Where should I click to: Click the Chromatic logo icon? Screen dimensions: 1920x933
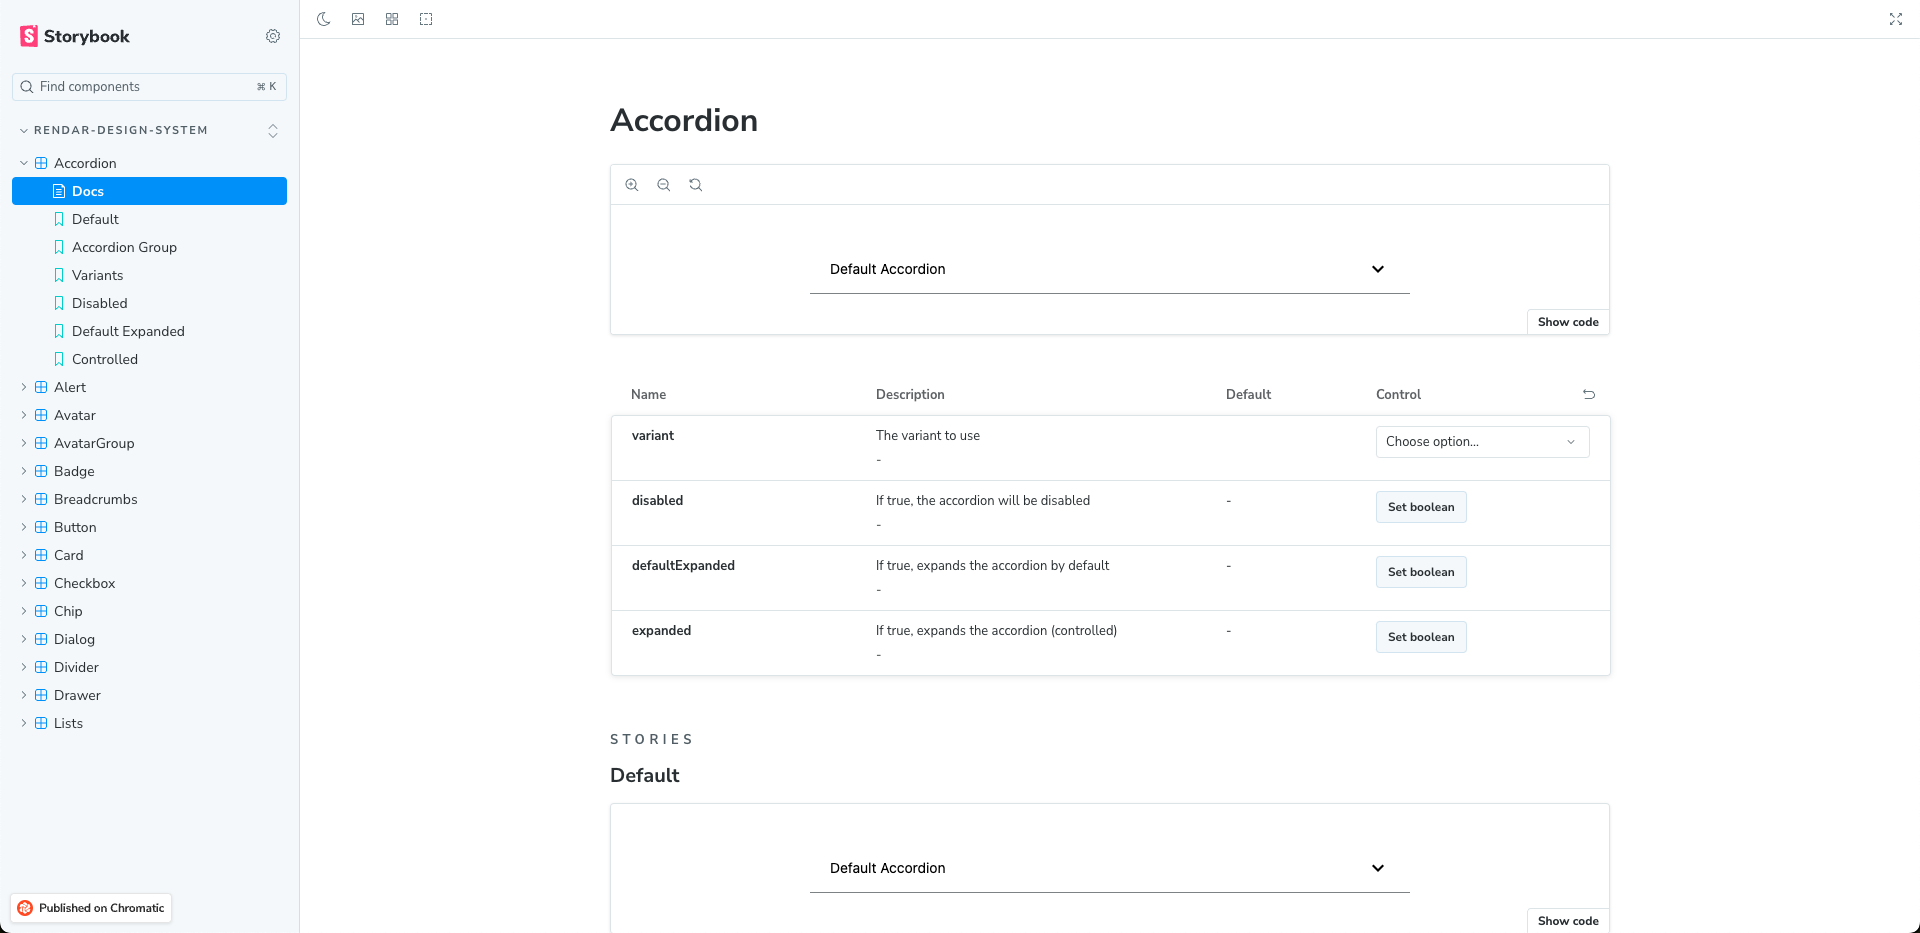[26, 908]
